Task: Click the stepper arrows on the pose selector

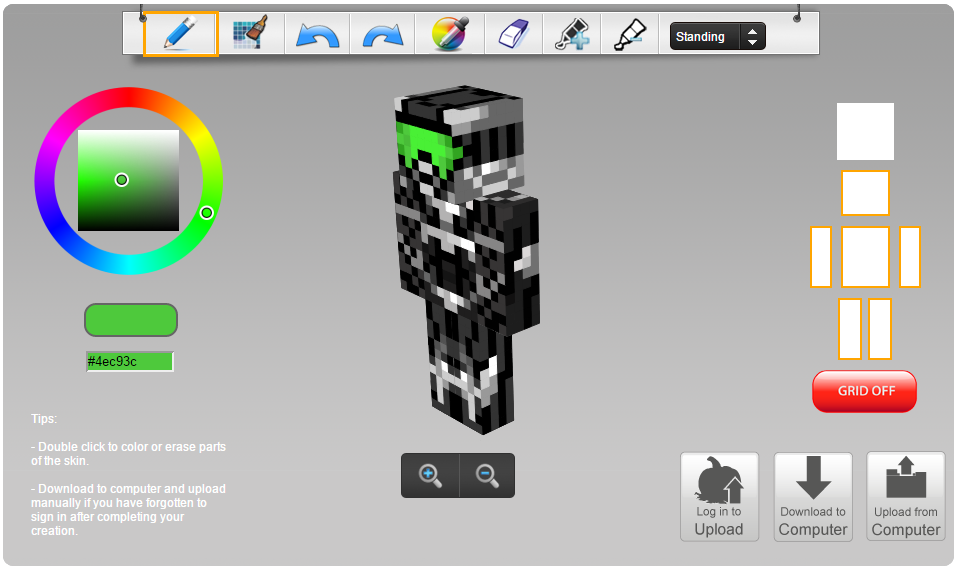Action: (752, 37)
